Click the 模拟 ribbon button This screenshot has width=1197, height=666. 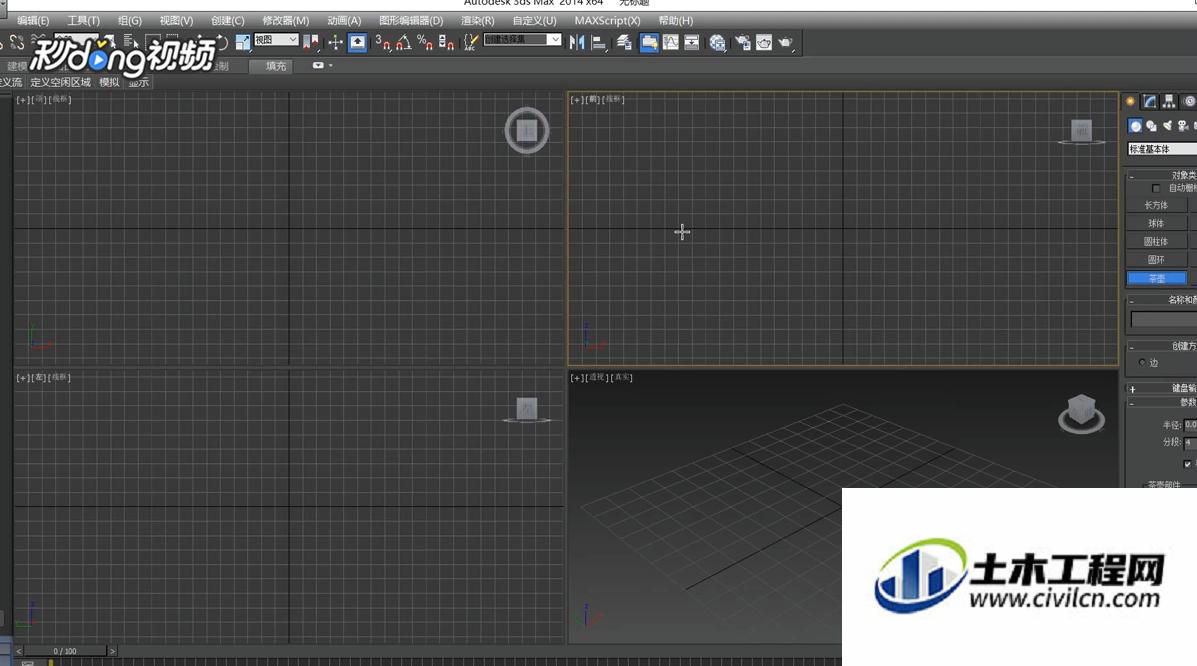click(109, 82)
